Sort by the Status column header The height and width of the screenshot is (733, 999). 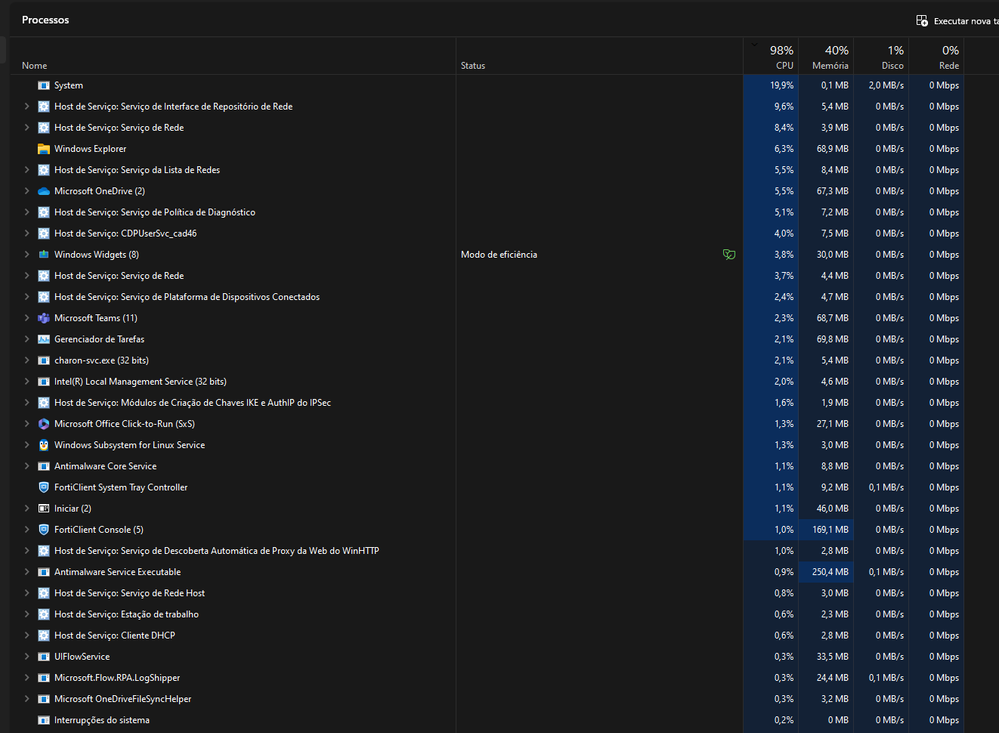coord(473,66)
